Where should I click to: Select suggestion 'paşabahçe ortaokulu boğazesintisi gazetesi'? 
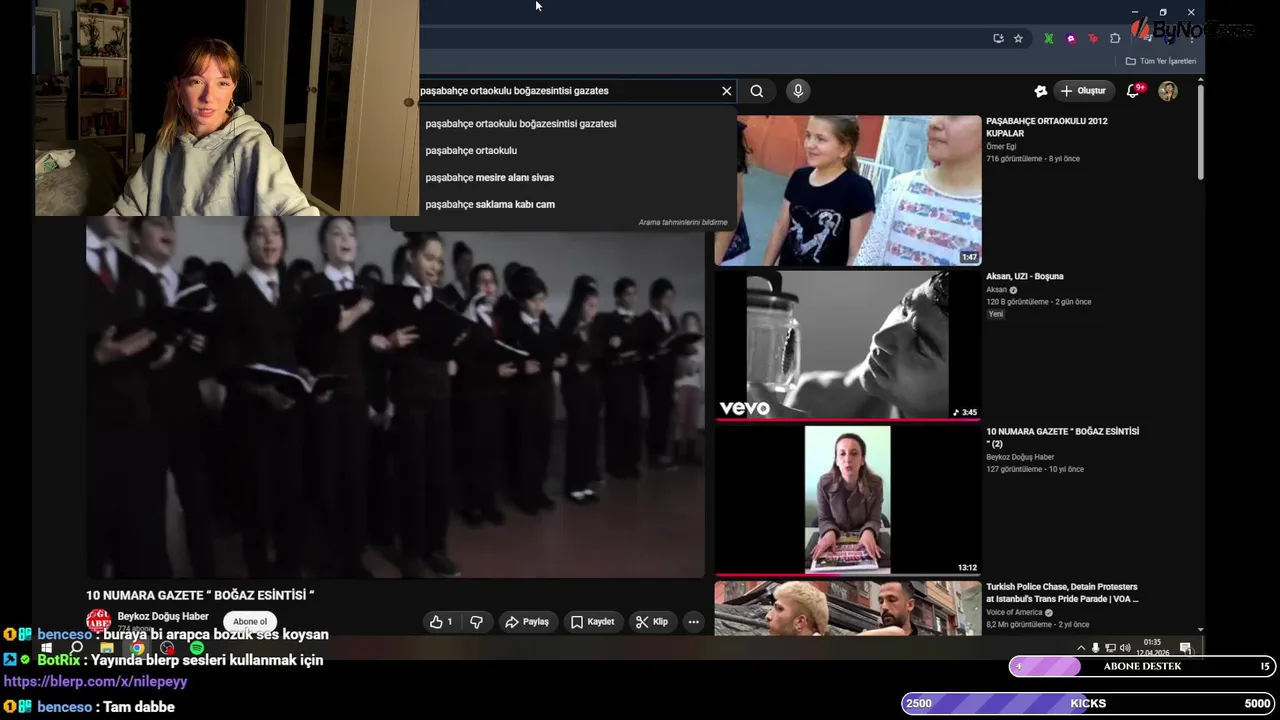[521, 124]
